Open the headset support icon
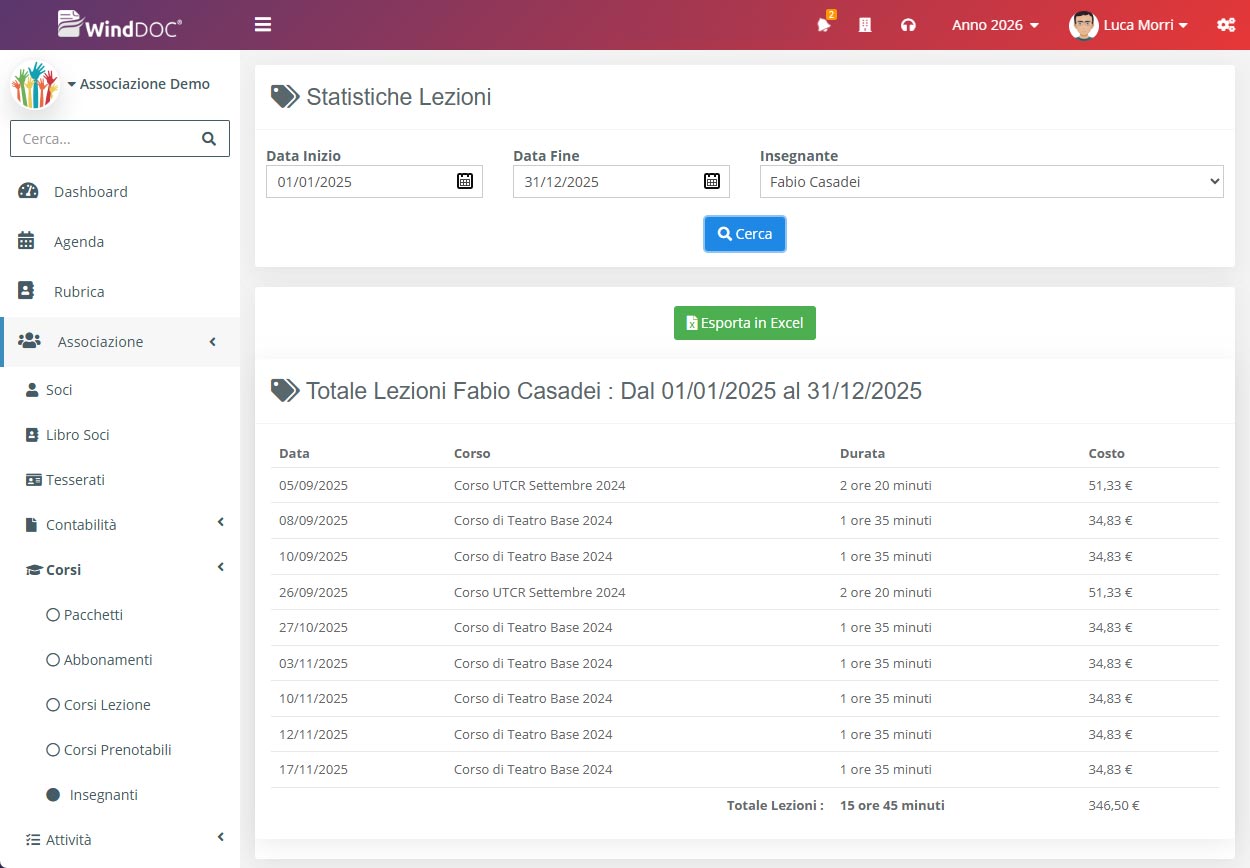The width and height of the screenshot is (1250, 868). click(908, 25)
